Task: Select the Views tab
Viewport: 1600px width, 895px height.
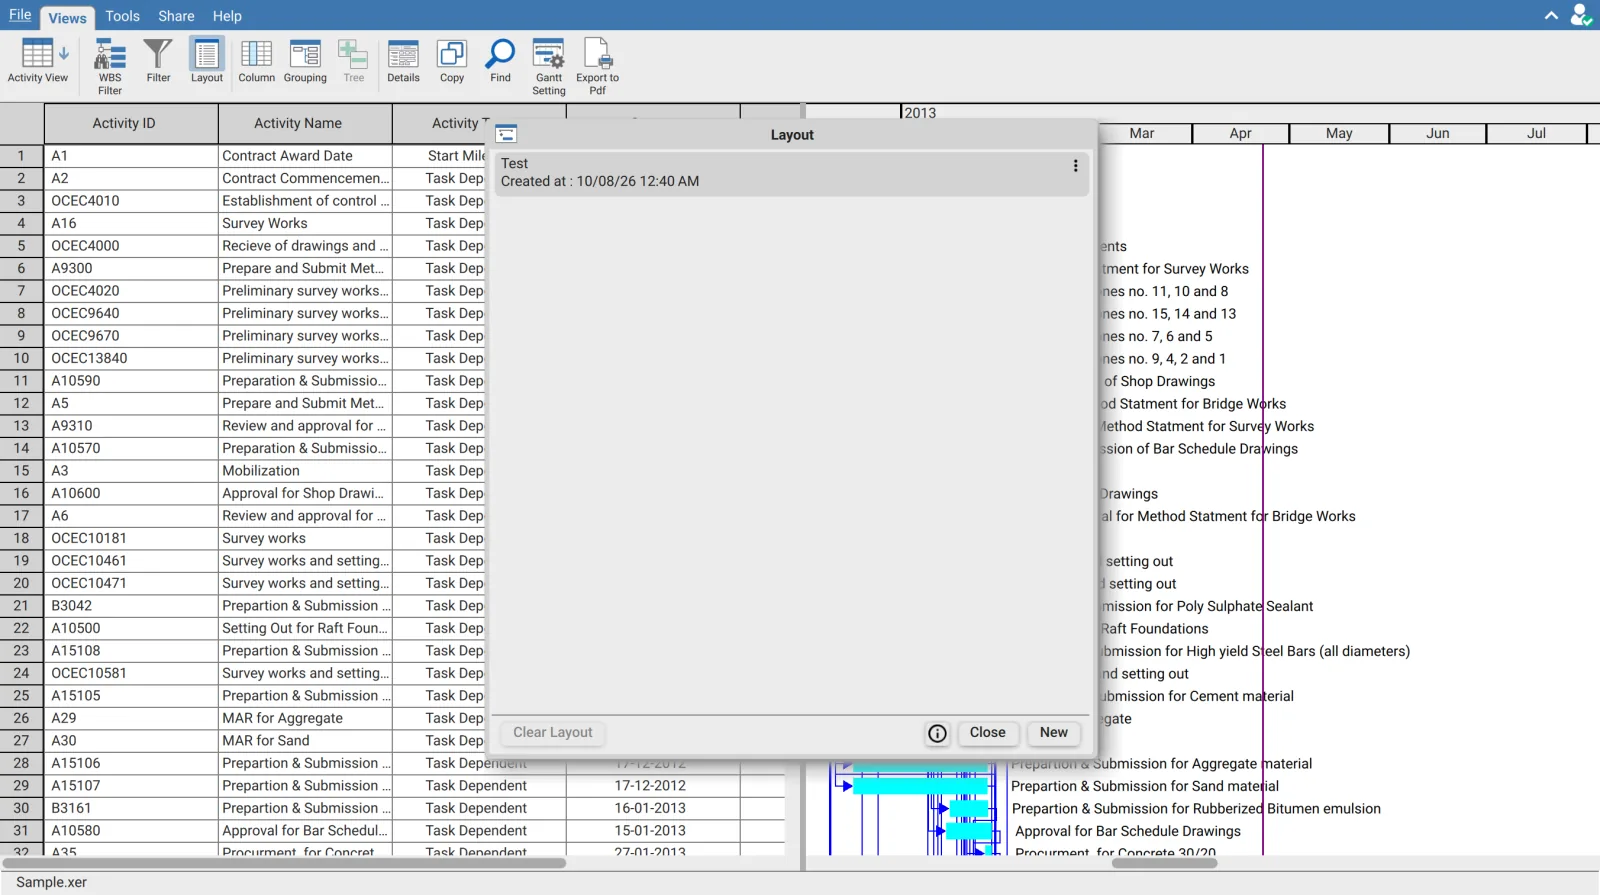Action: coord(67,18)
